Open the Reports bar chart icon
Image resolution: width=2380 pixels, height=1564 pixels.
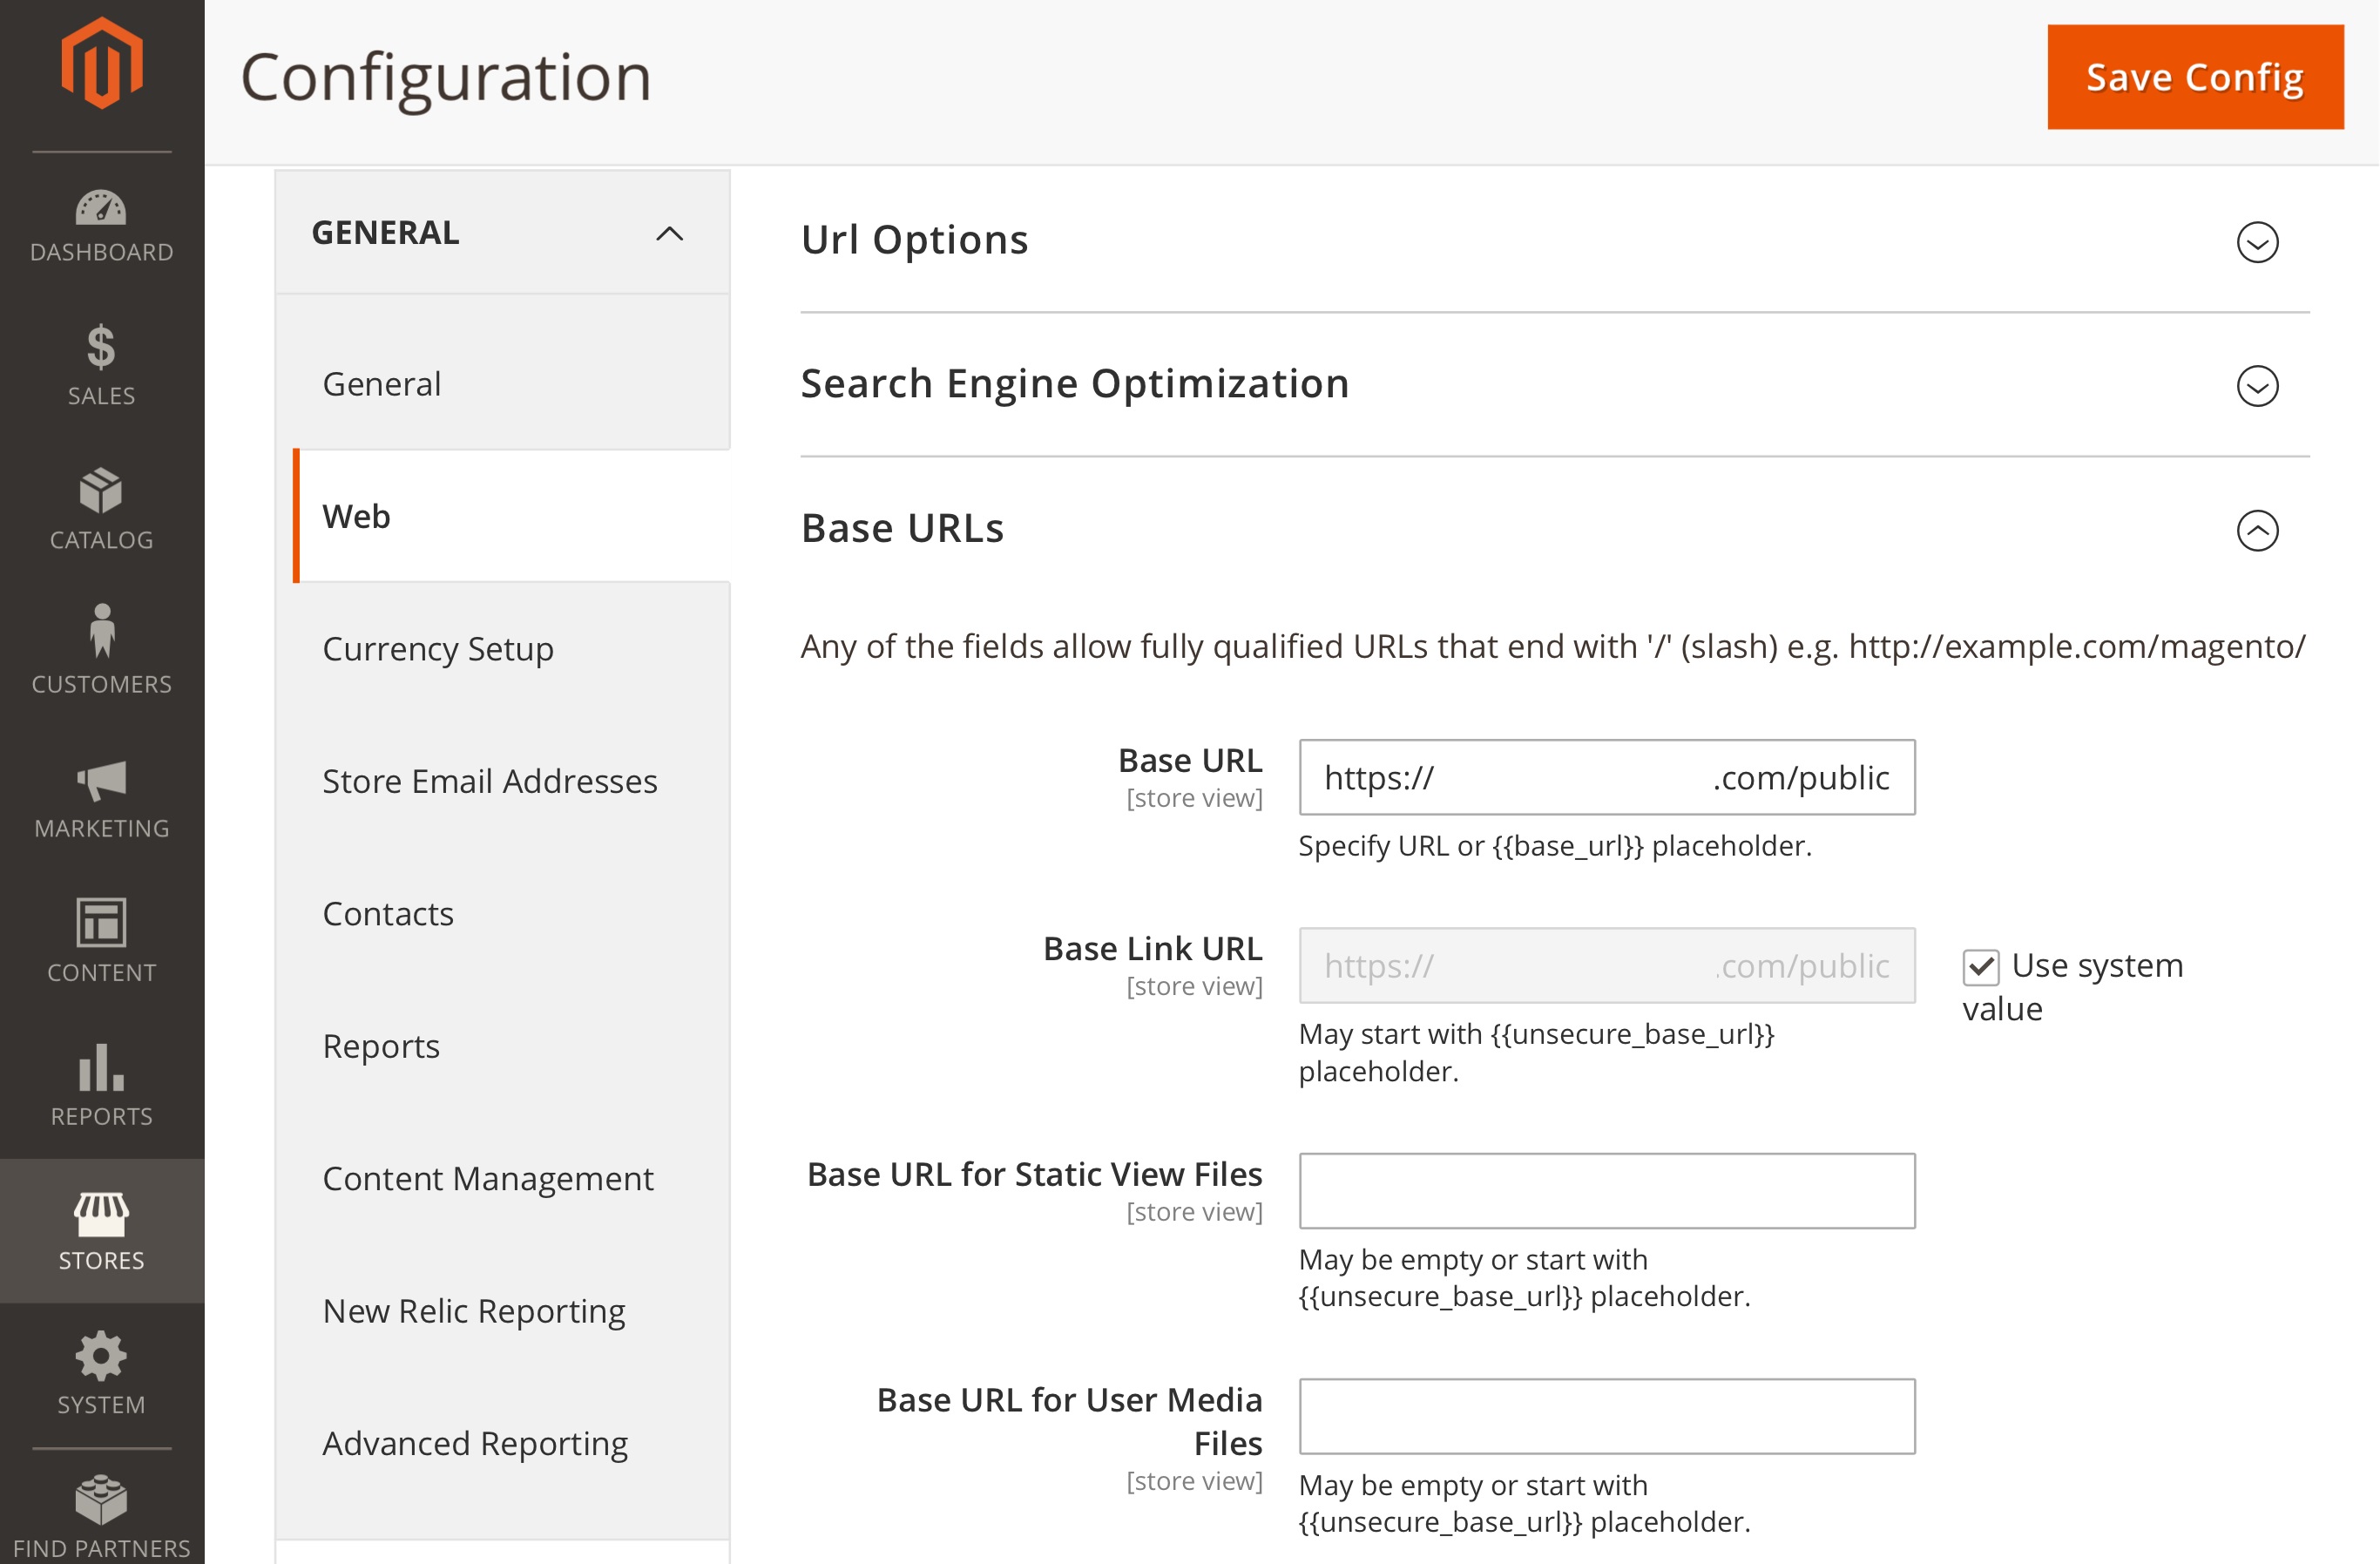tap(101, 1067)
